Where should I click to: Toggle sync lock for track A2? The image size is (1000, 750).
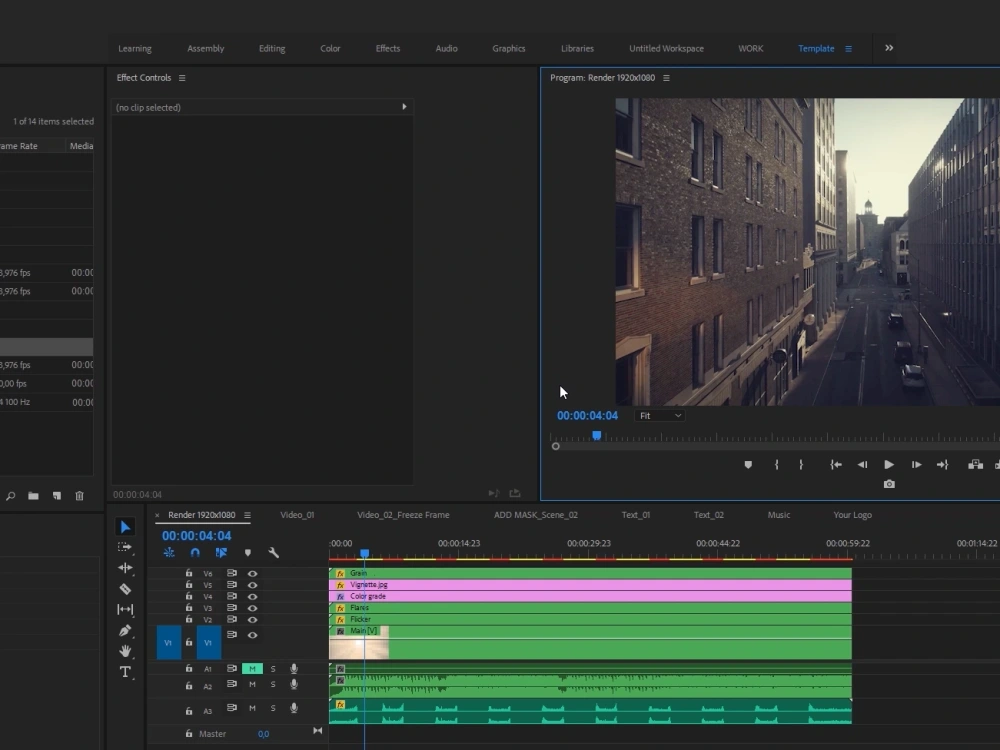232,684
